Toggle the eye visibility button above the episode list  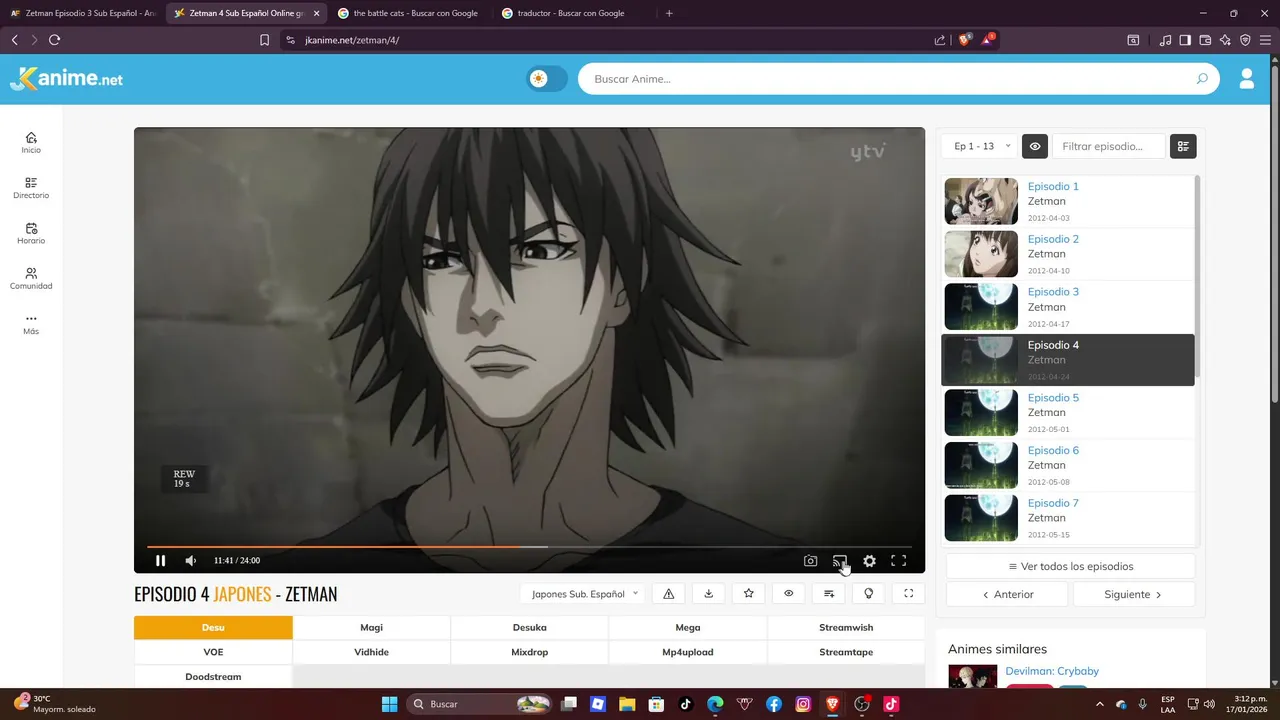(1035, 146)
